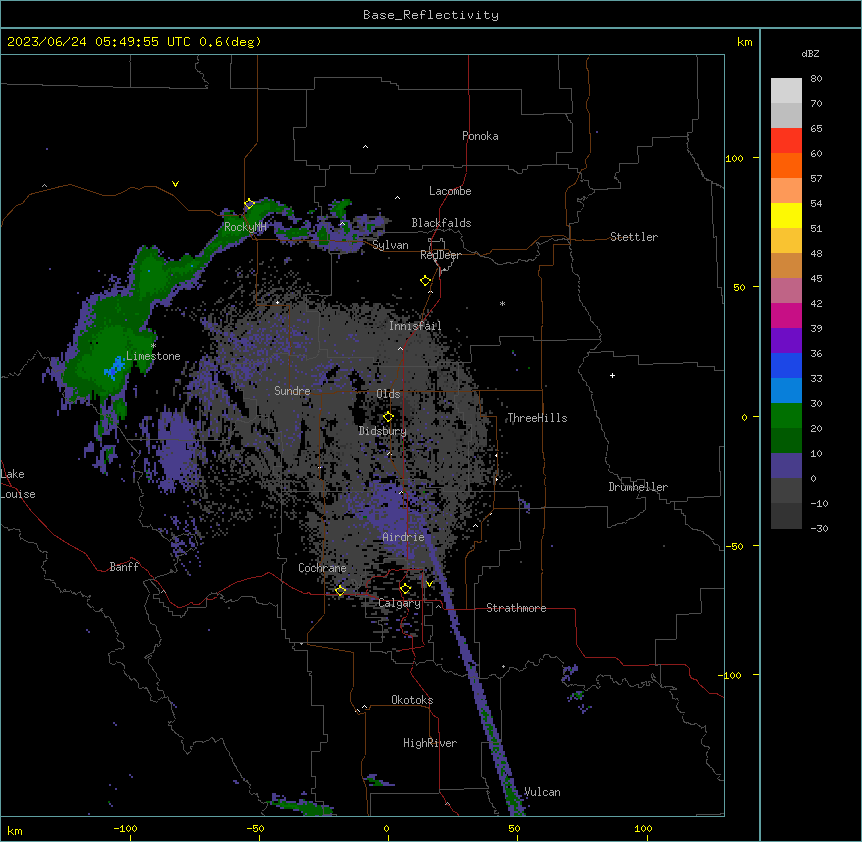The image size is (862, 842).
Task: Click the Calgary label
Action: pos(399,603)
